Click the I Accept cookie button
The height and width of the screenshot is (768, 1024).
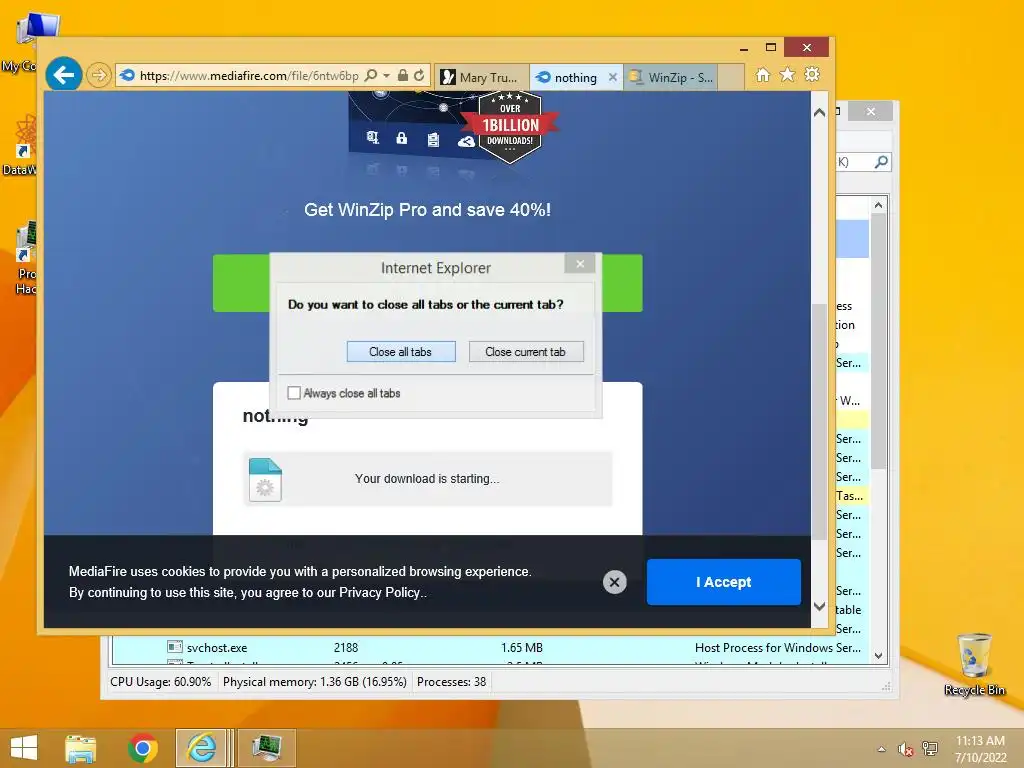[724, 582]
